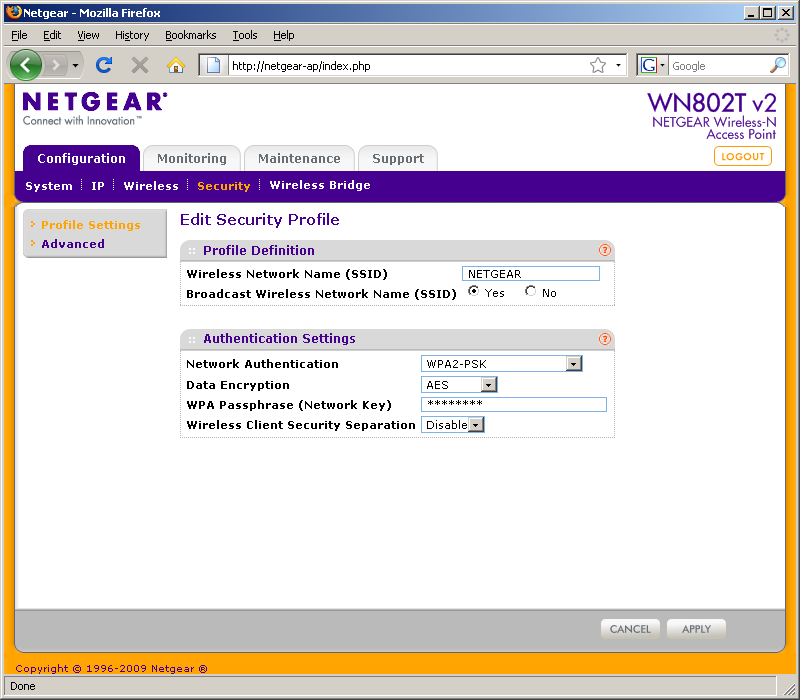Open help for Authentication Settings section

coord(605,339)
